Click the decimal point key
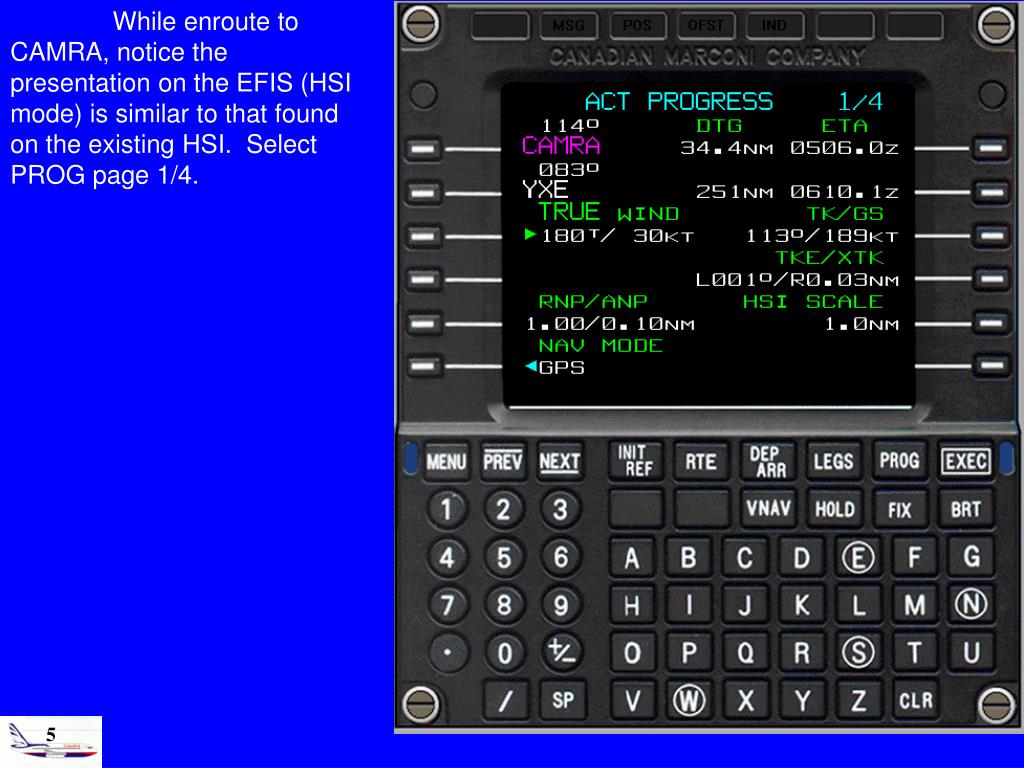This screenshot has width=1024, height=768. [x=447, y=652]
